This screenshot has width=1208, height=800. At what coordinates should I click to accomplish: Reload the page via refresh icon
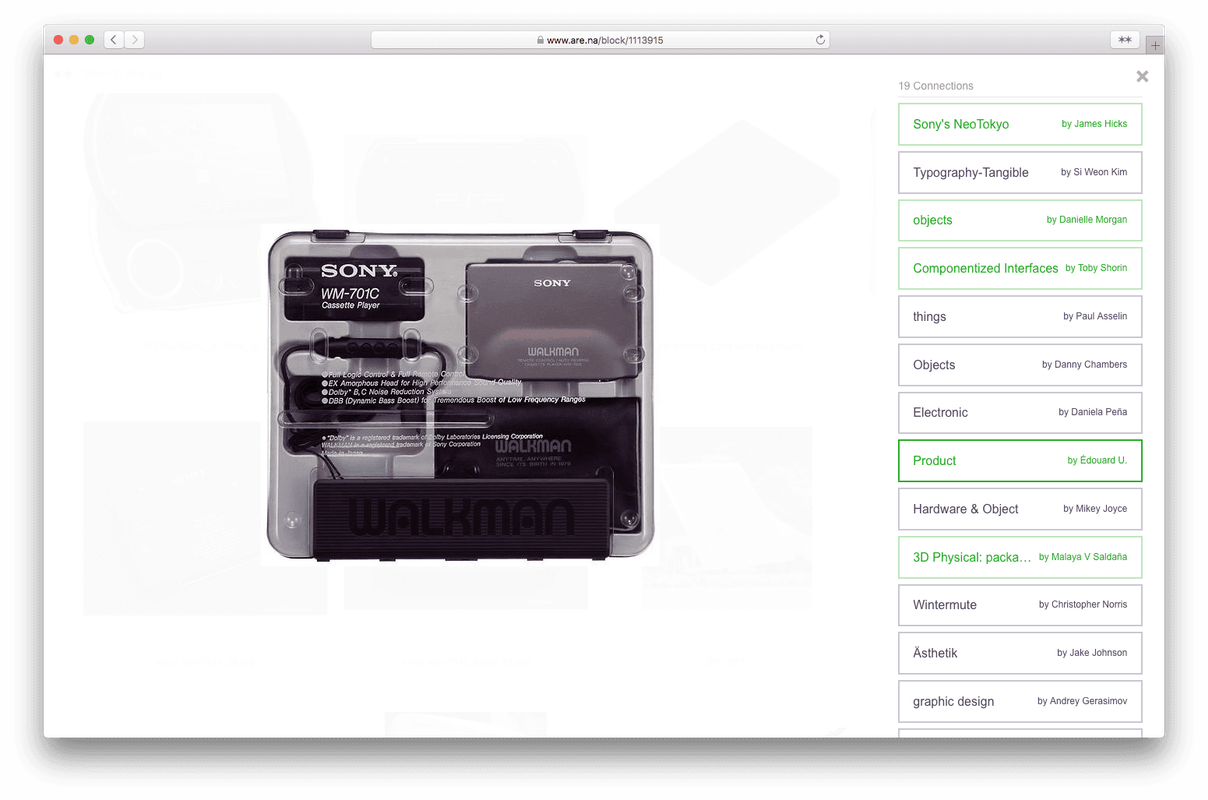[x=821, y=40]
